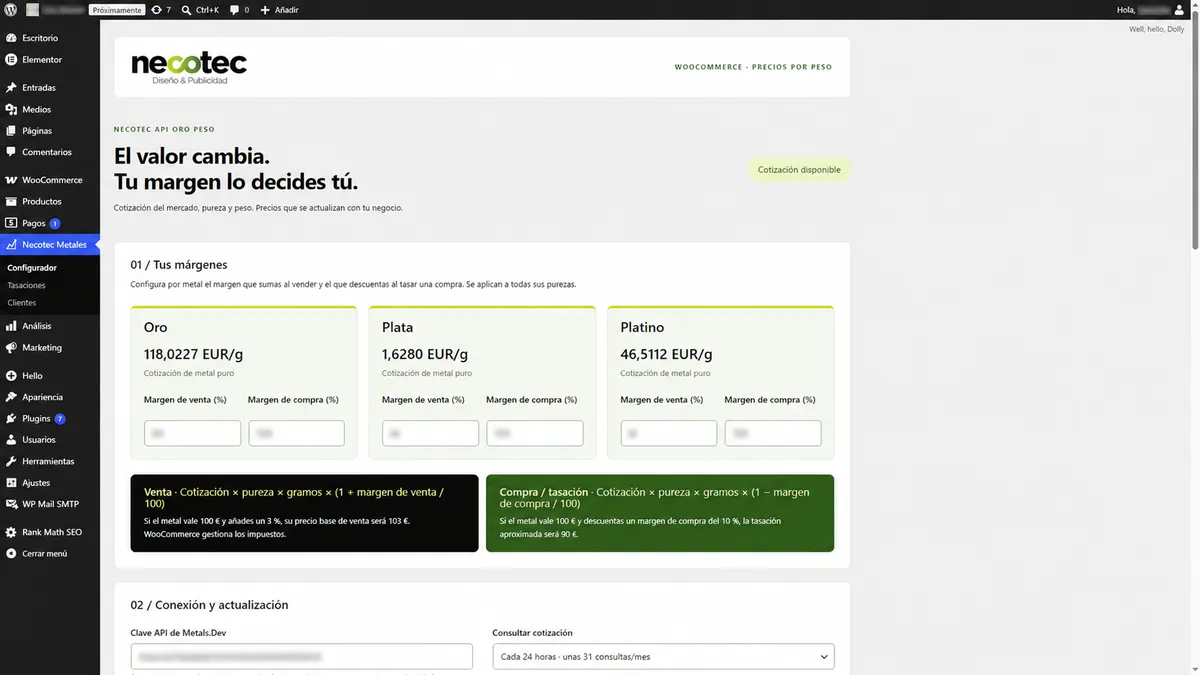Focus the Oro Margen de compra field
Viewport: 1200px width, 675px height.
point(296,433)
